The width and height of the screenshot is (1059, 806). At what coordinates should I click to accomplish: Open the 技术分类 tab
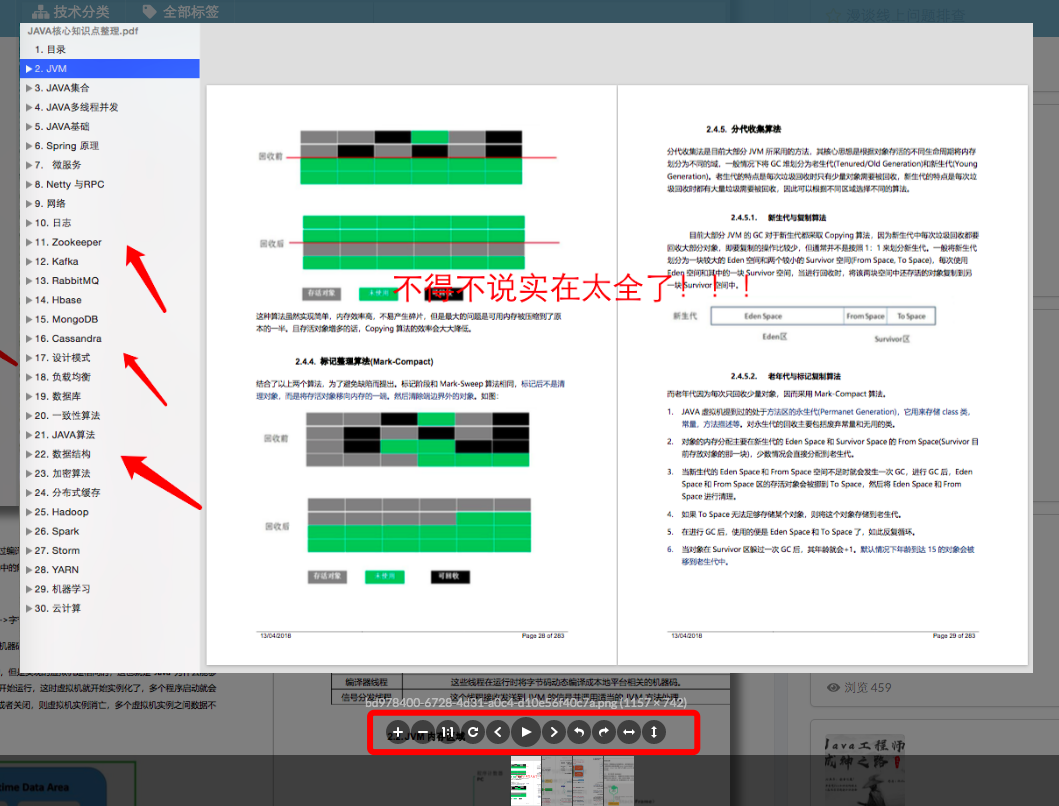pos(70,11)
